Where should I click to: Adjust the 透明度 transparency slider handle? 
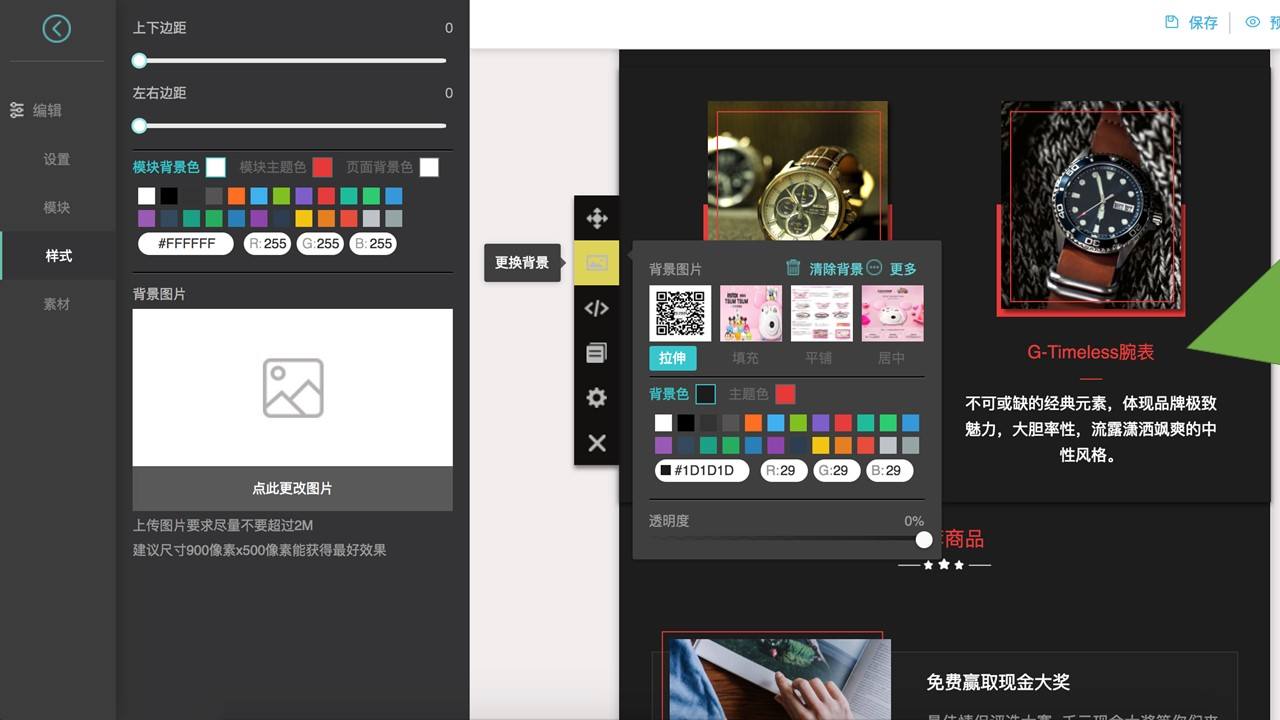(x=924, y=540)
